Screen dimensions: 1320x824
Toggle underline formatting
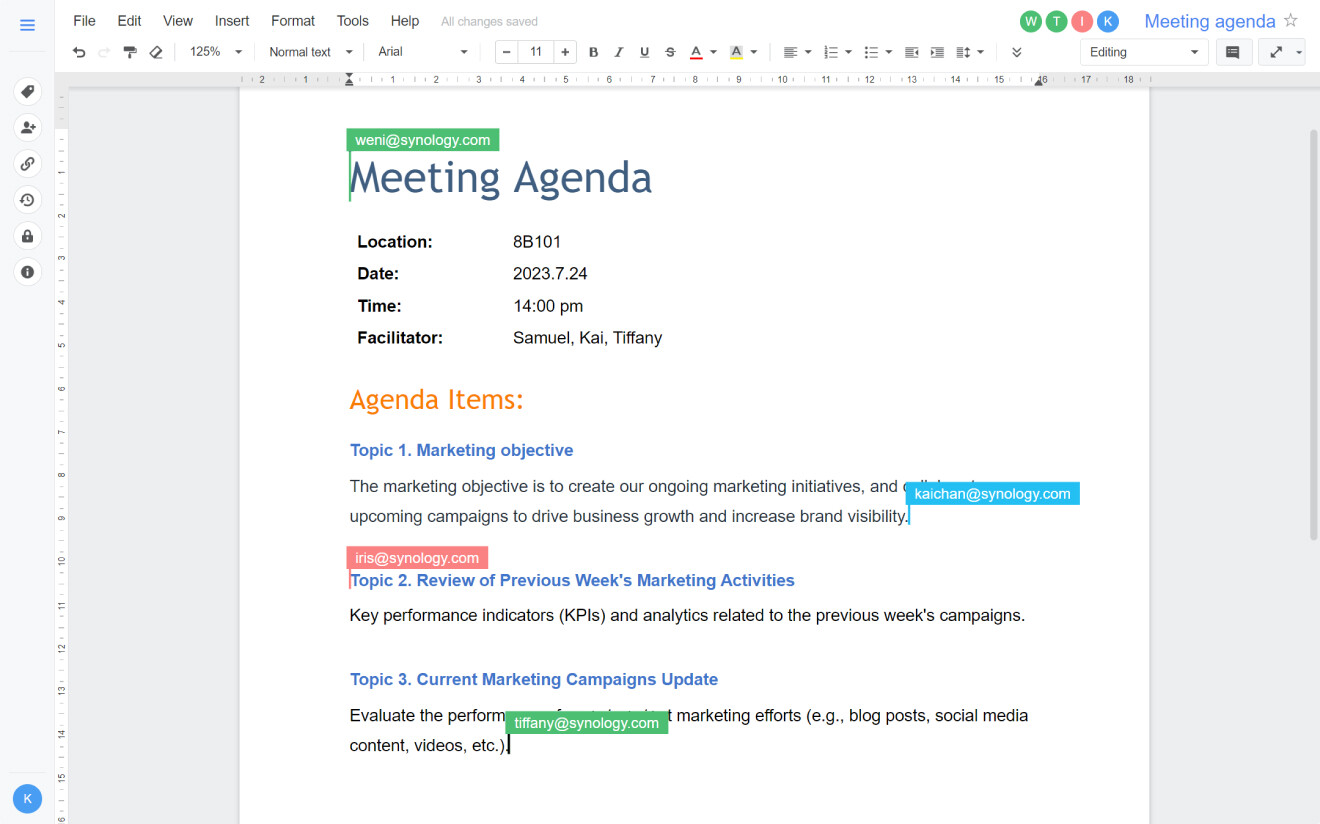pyautogui.click(x=644, y=51)
